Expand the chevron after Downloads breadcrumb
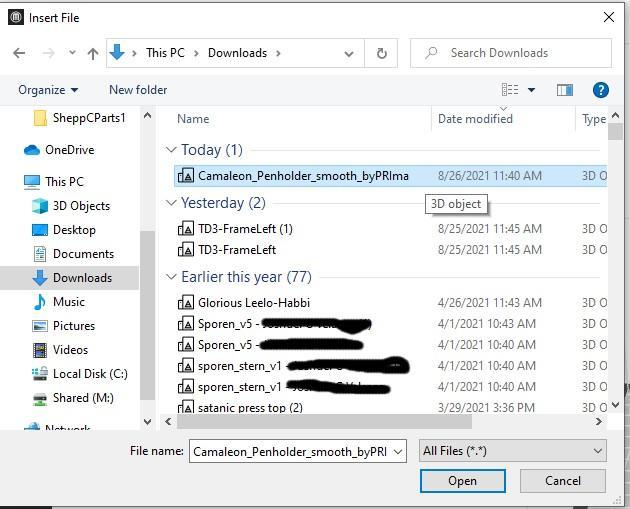The height and width of the screenshot is (509, 630). click(278, 53)
